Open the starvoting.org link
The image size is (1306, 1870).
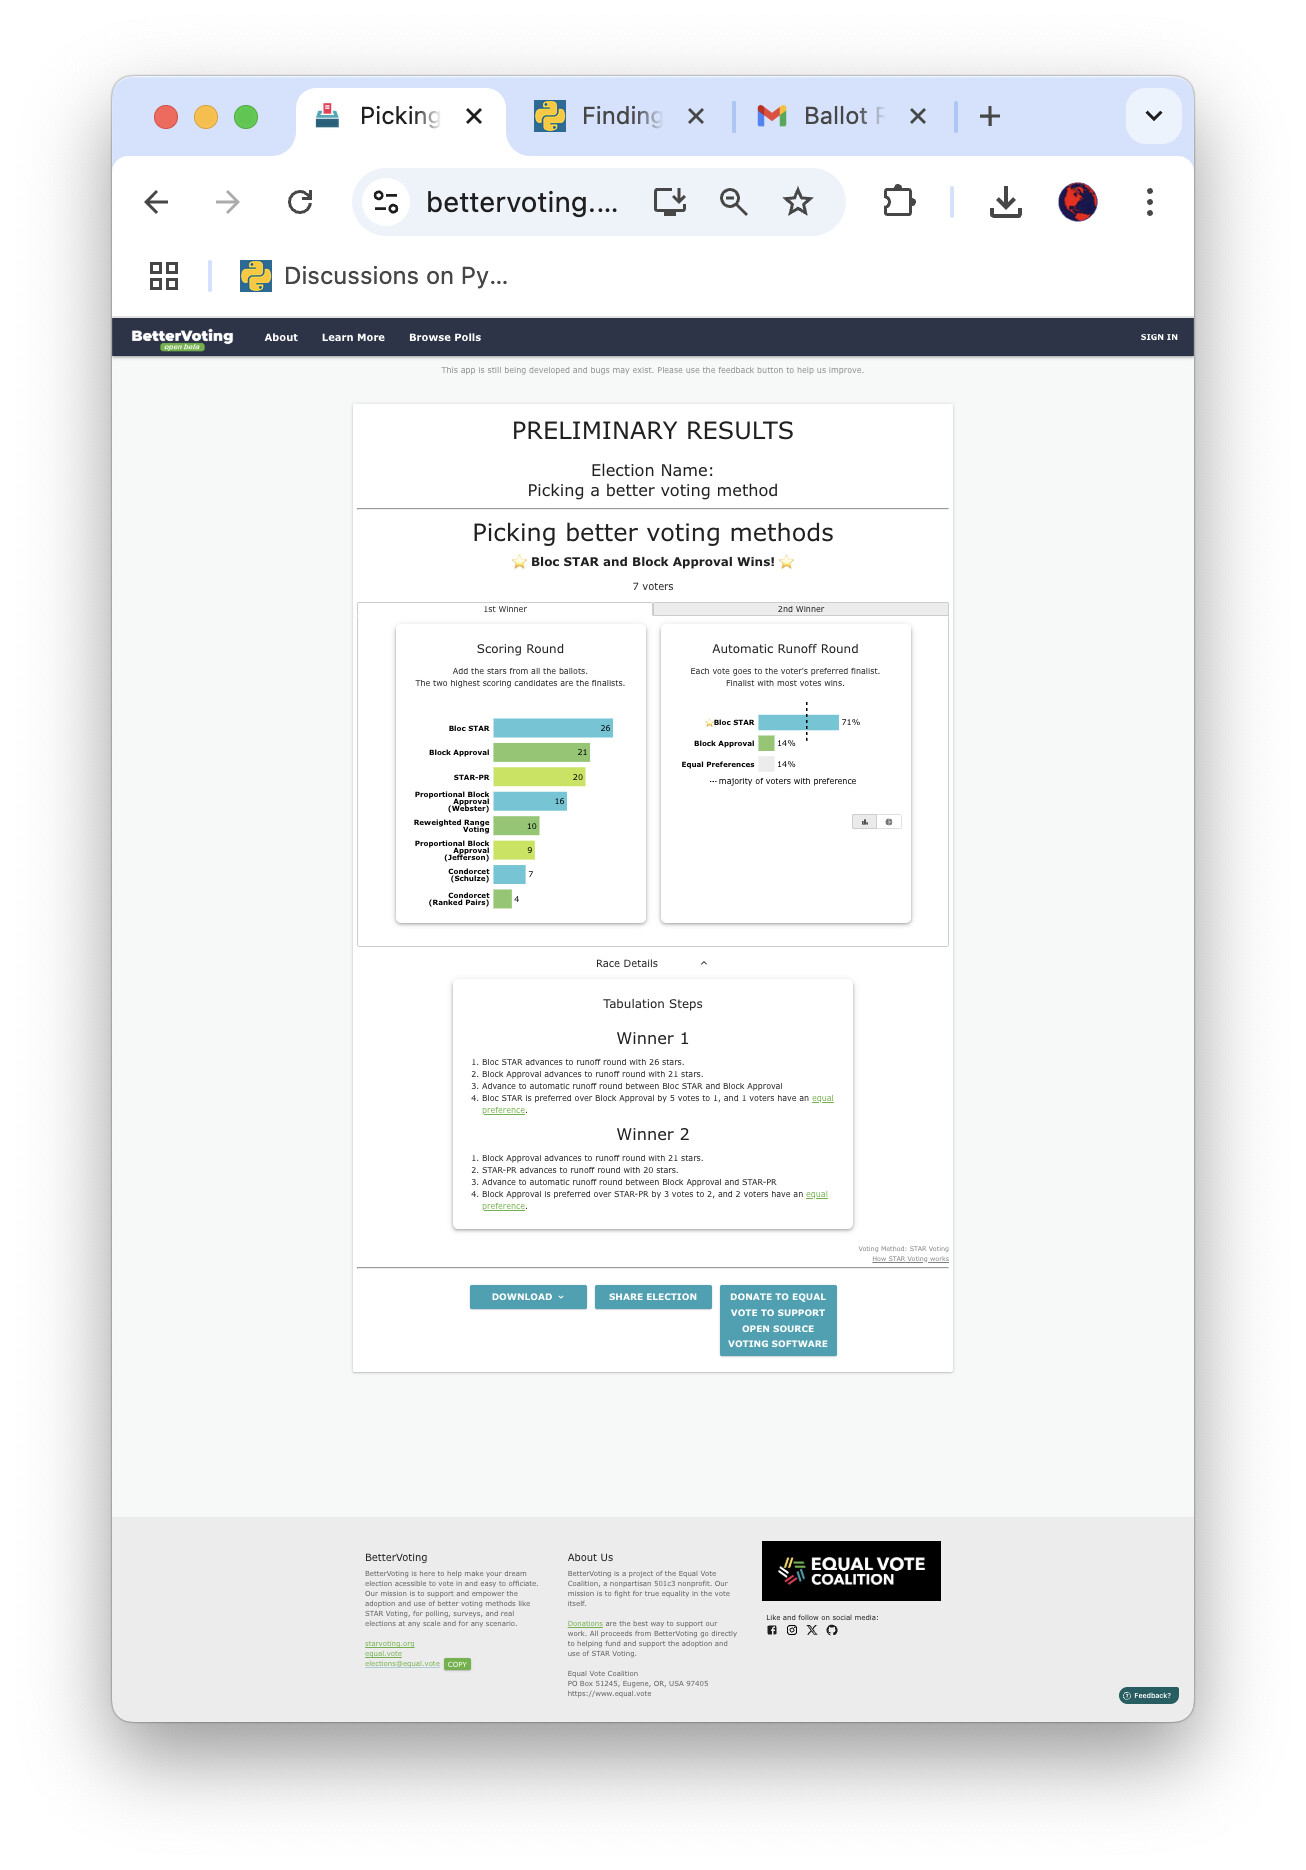(x=389, y=1644)
